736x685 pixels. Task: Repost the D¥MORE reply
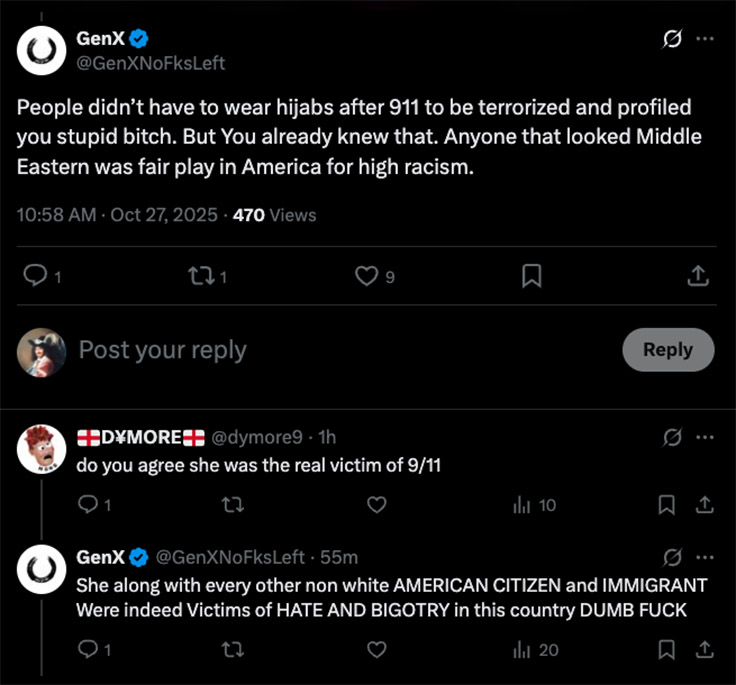point(232,505)
